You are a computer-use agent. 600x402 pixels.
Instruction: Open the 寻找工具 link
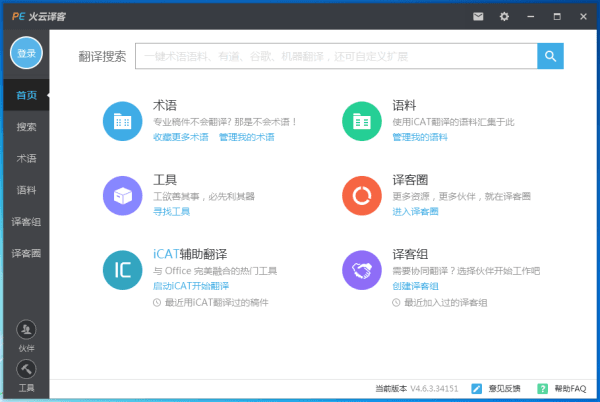[x=171, y=212]
